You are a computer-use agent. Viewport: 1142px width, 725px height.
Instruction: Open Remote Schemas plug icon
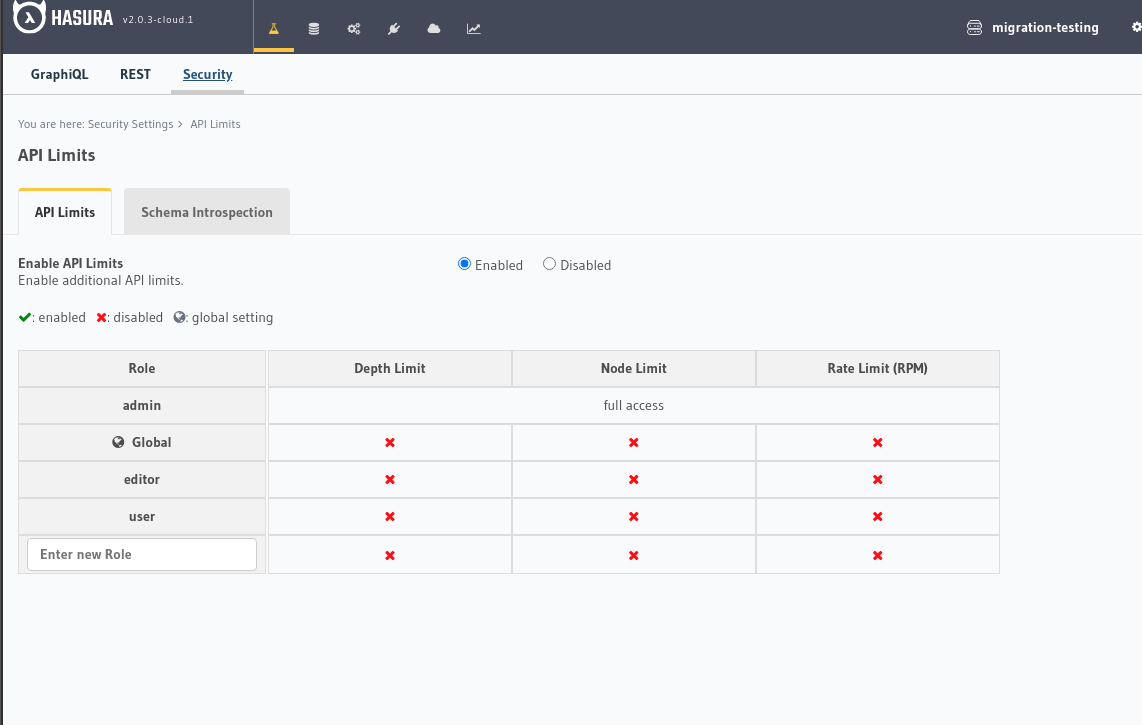point(394,29)
